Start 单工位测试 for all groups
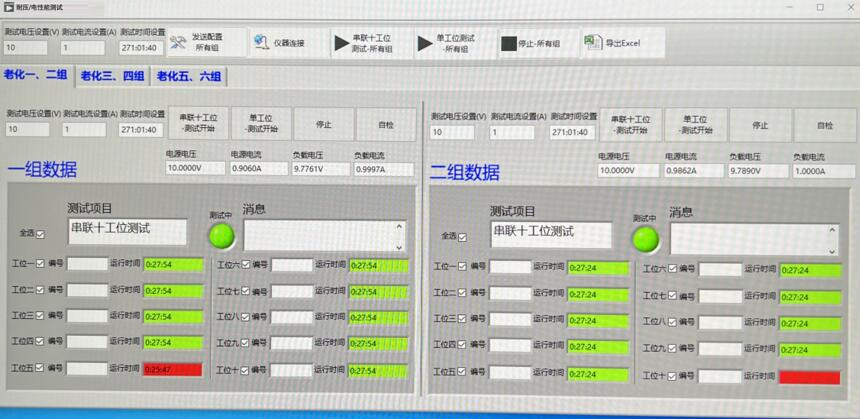Image resolution: width=860 pixels, height=419 pixels. pyautogui.click(x=449, y=43)
